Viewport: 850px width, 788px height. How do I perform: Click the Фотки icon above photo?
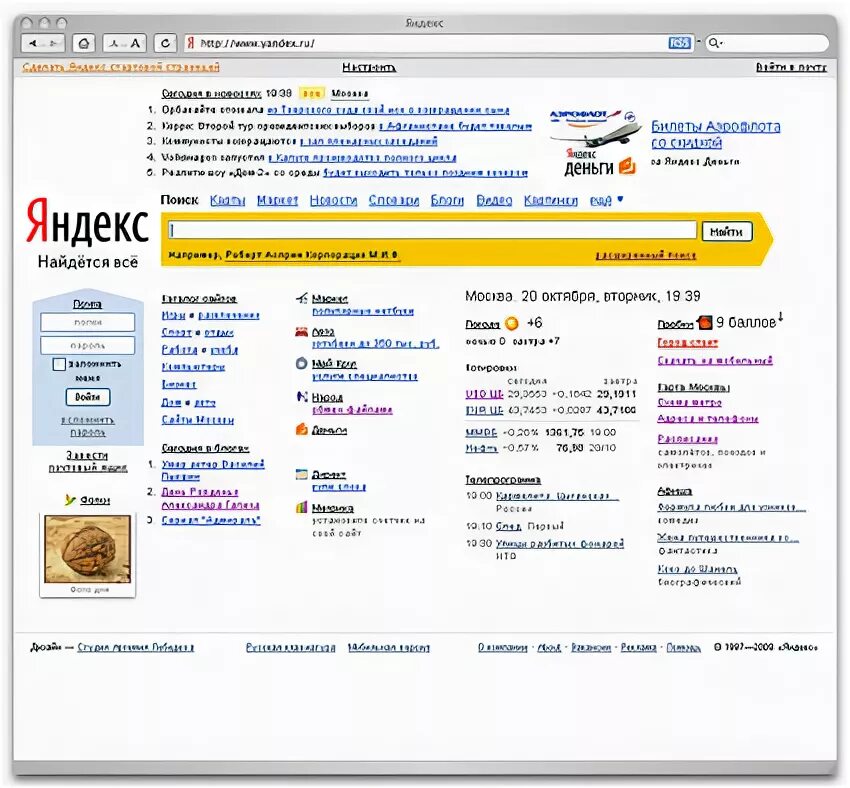(70, 500)
